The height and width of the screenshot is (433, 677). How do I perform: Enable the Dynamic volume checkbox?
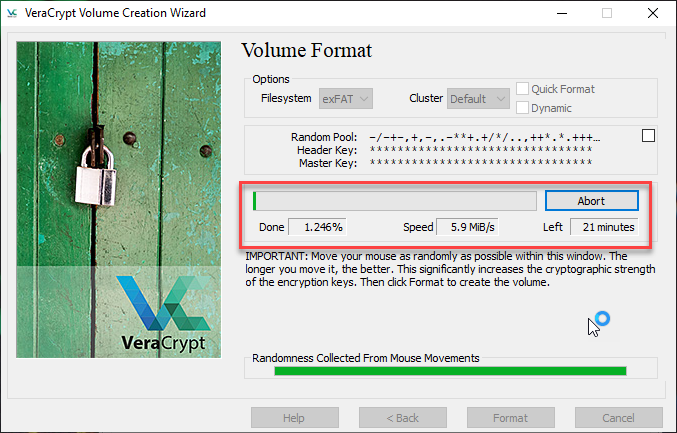coord(523,108)
